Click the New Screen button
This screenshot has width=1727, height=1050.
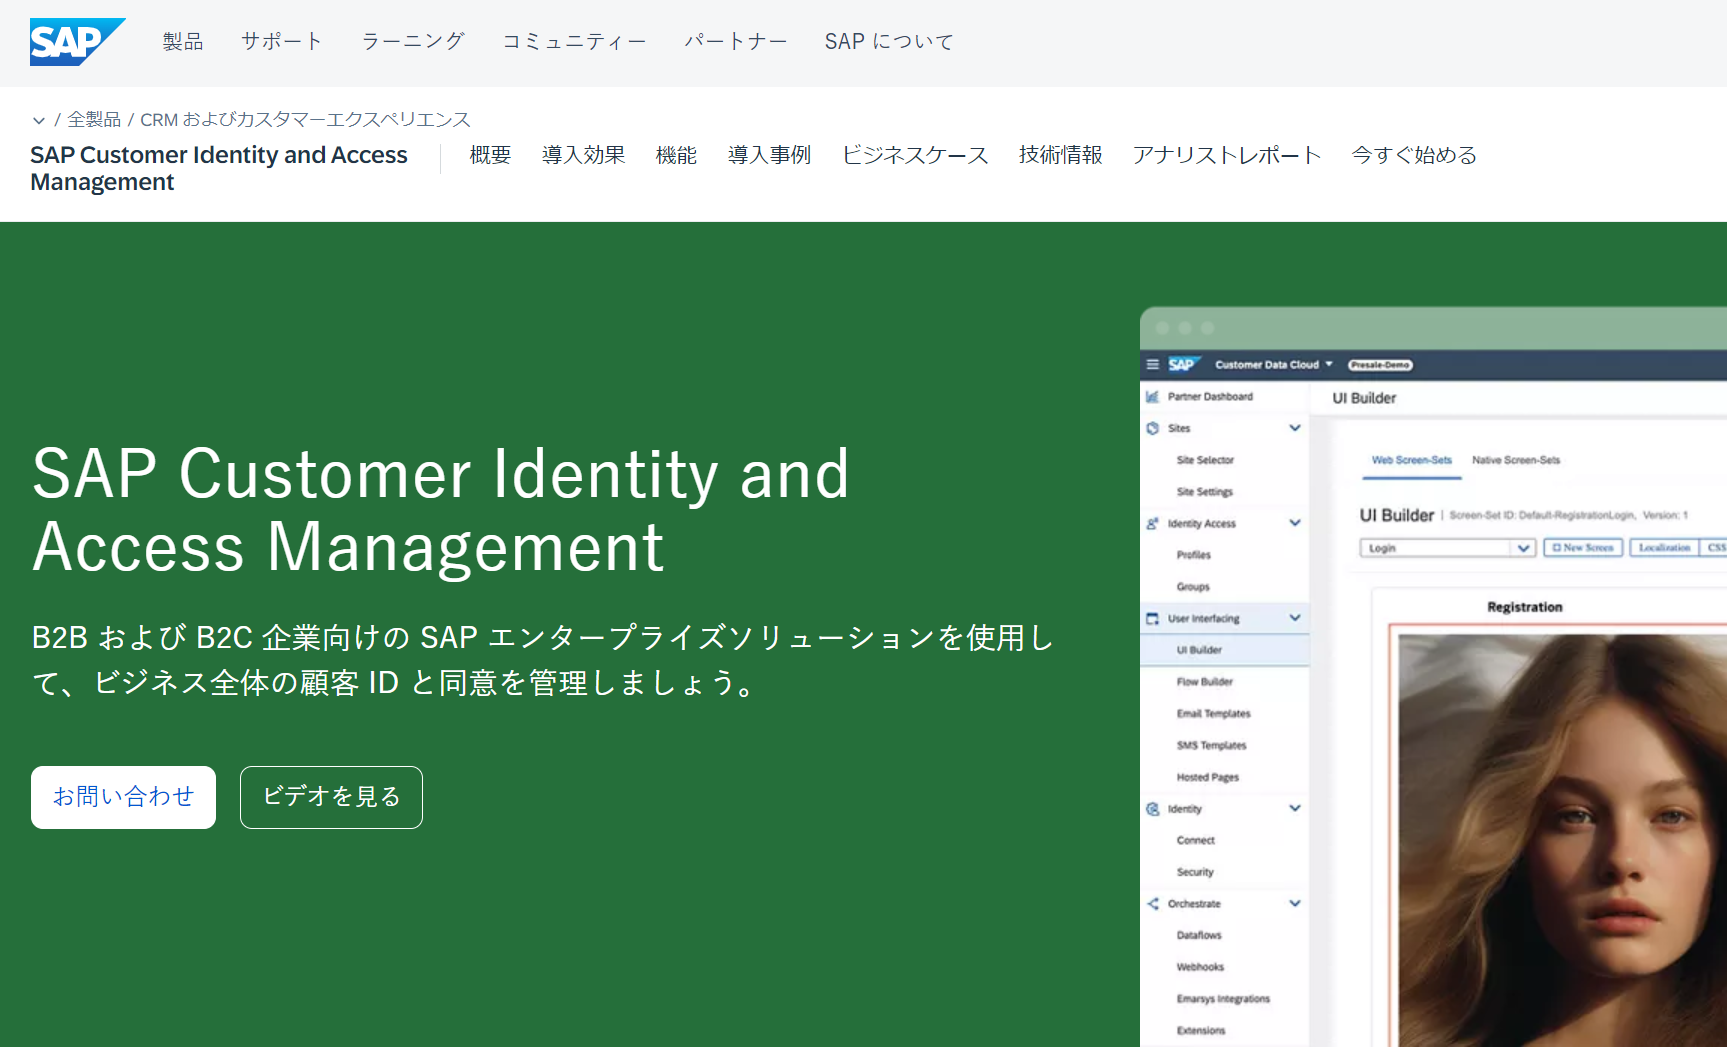1583,548
